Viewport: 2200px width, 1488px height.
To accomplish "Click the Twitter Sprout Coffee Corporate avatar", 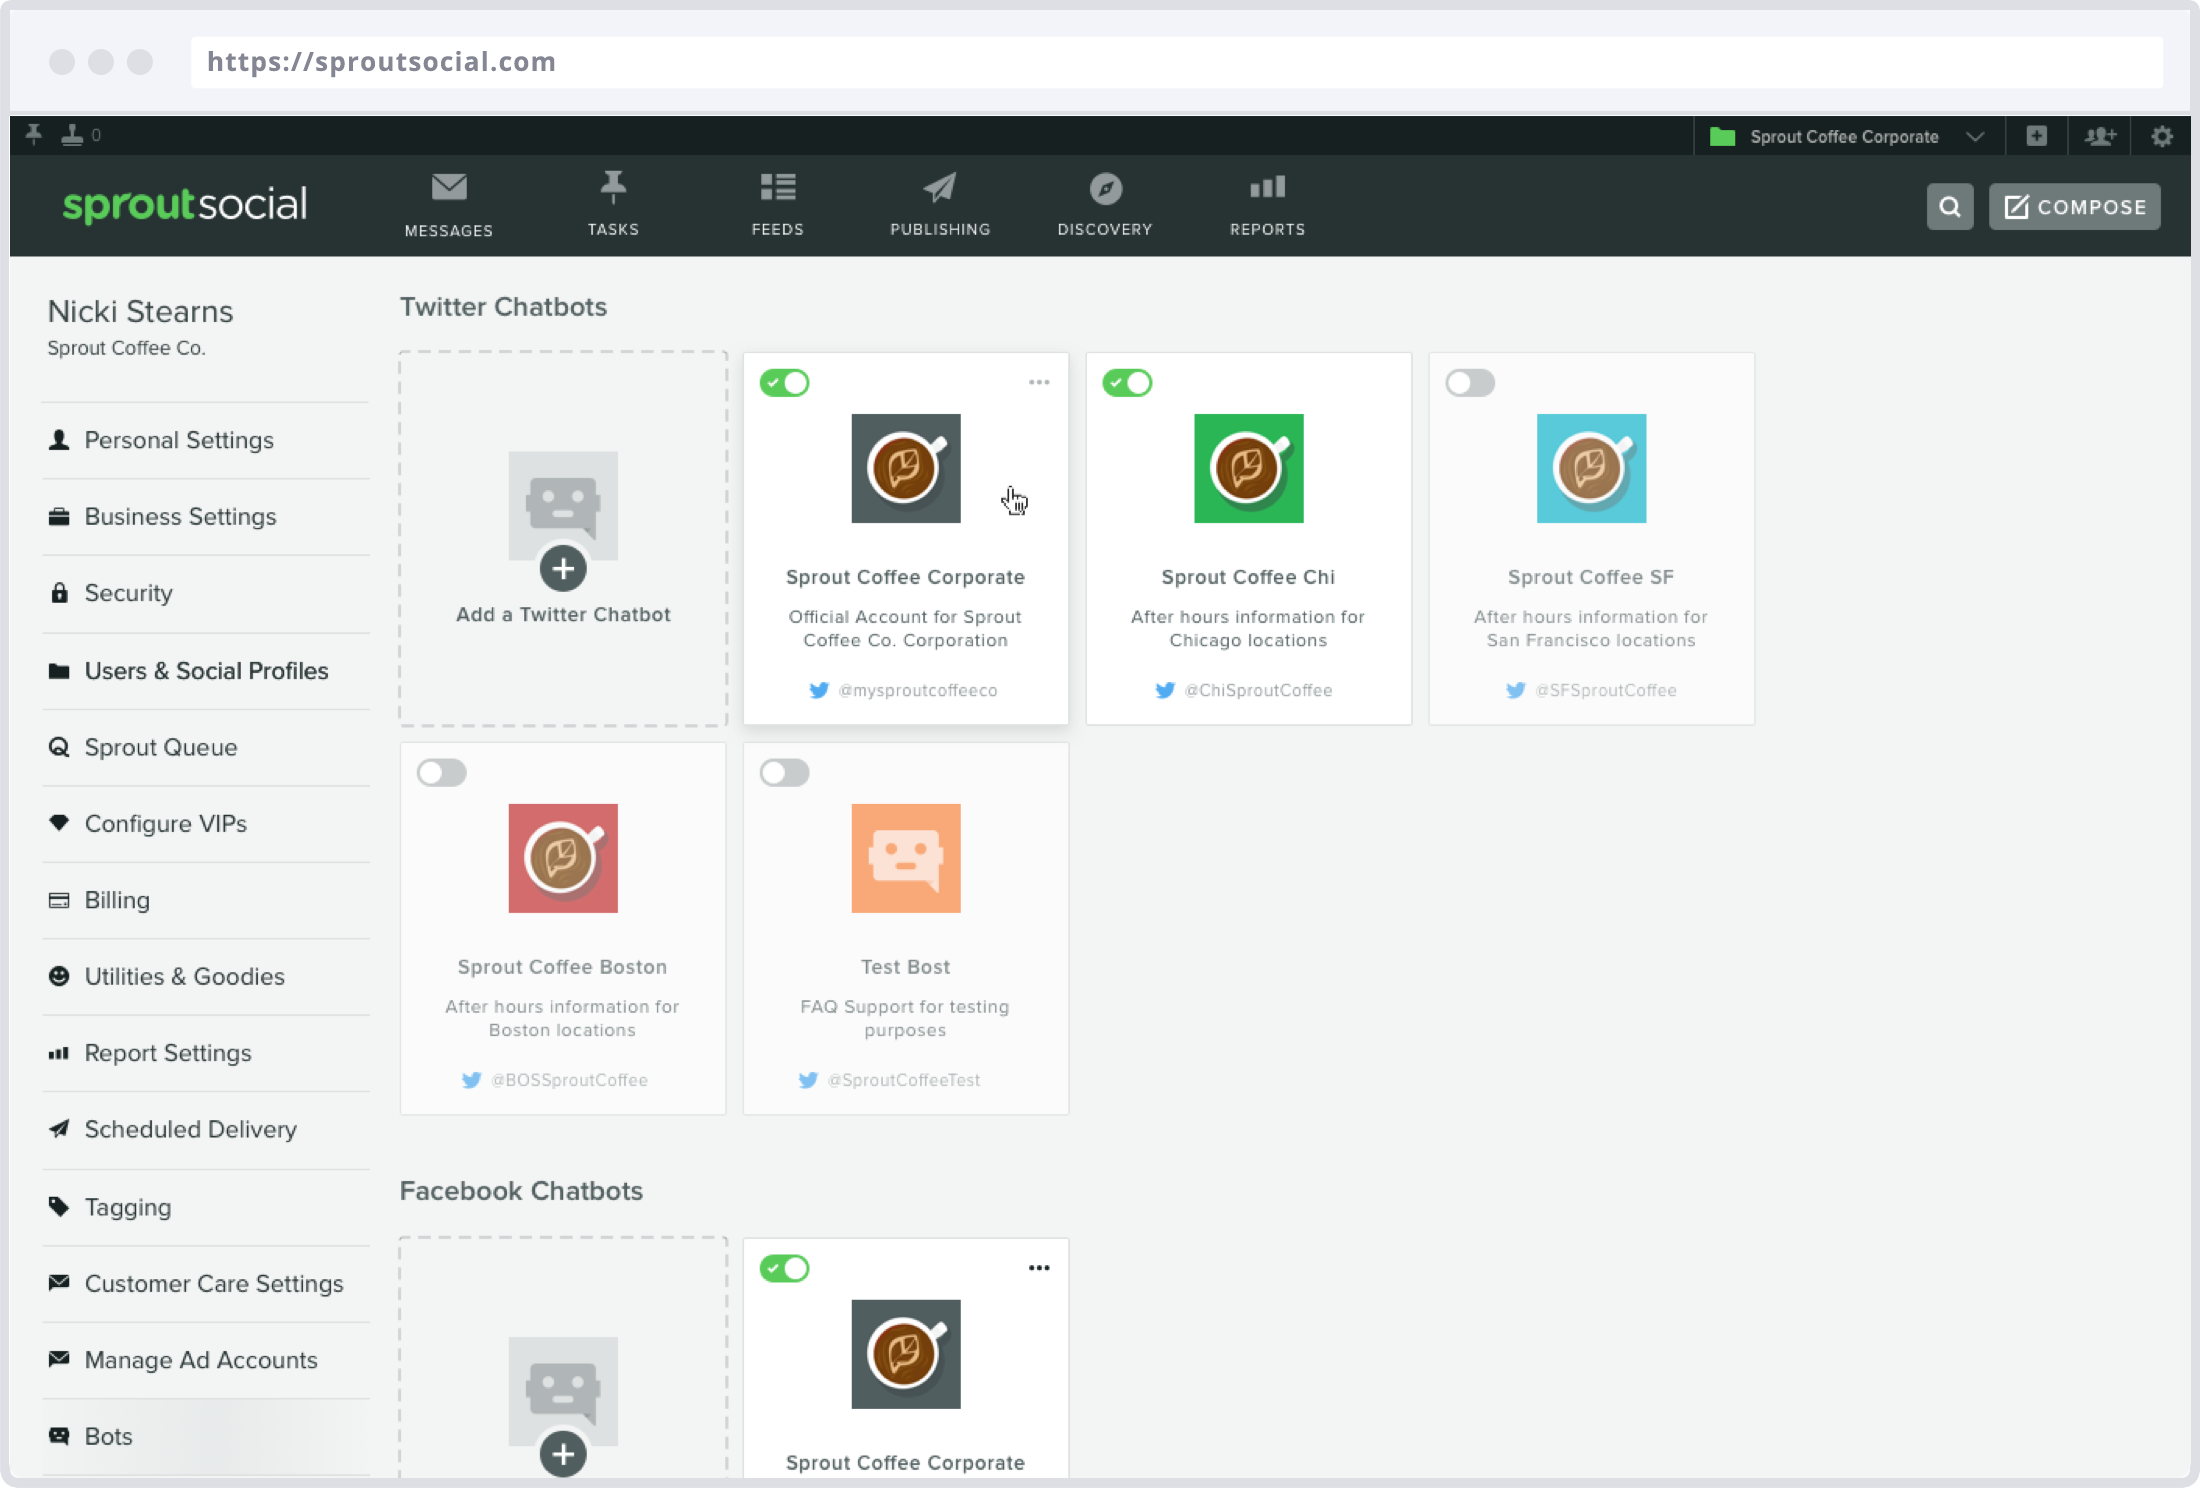I will click(906, 468).
